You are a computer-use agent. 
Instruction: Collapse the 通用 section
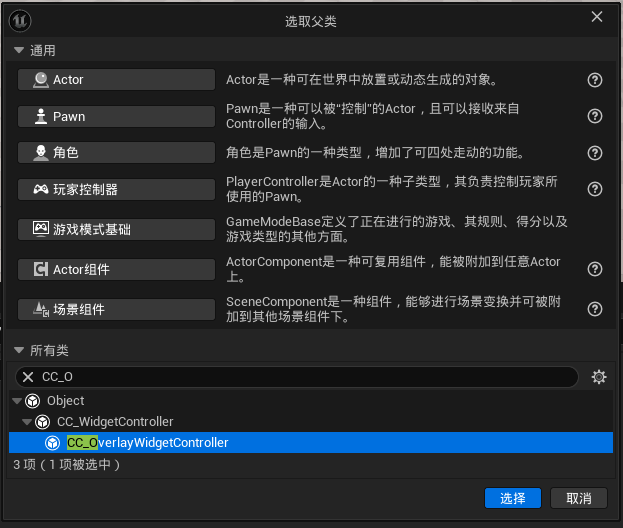click(19, 50)
